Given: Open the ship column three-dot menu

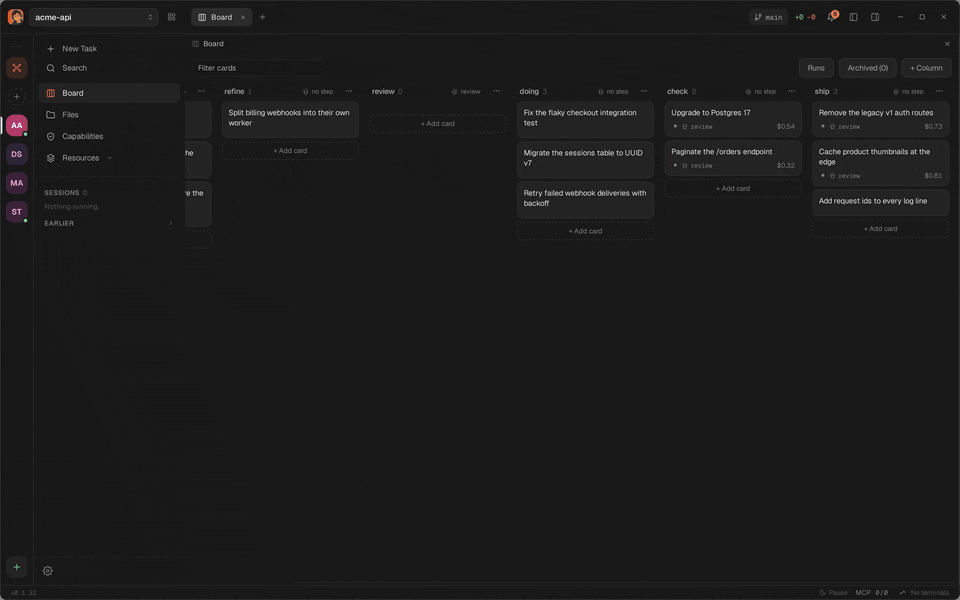Looking at the screenshot, I should (x=939, y=91).
